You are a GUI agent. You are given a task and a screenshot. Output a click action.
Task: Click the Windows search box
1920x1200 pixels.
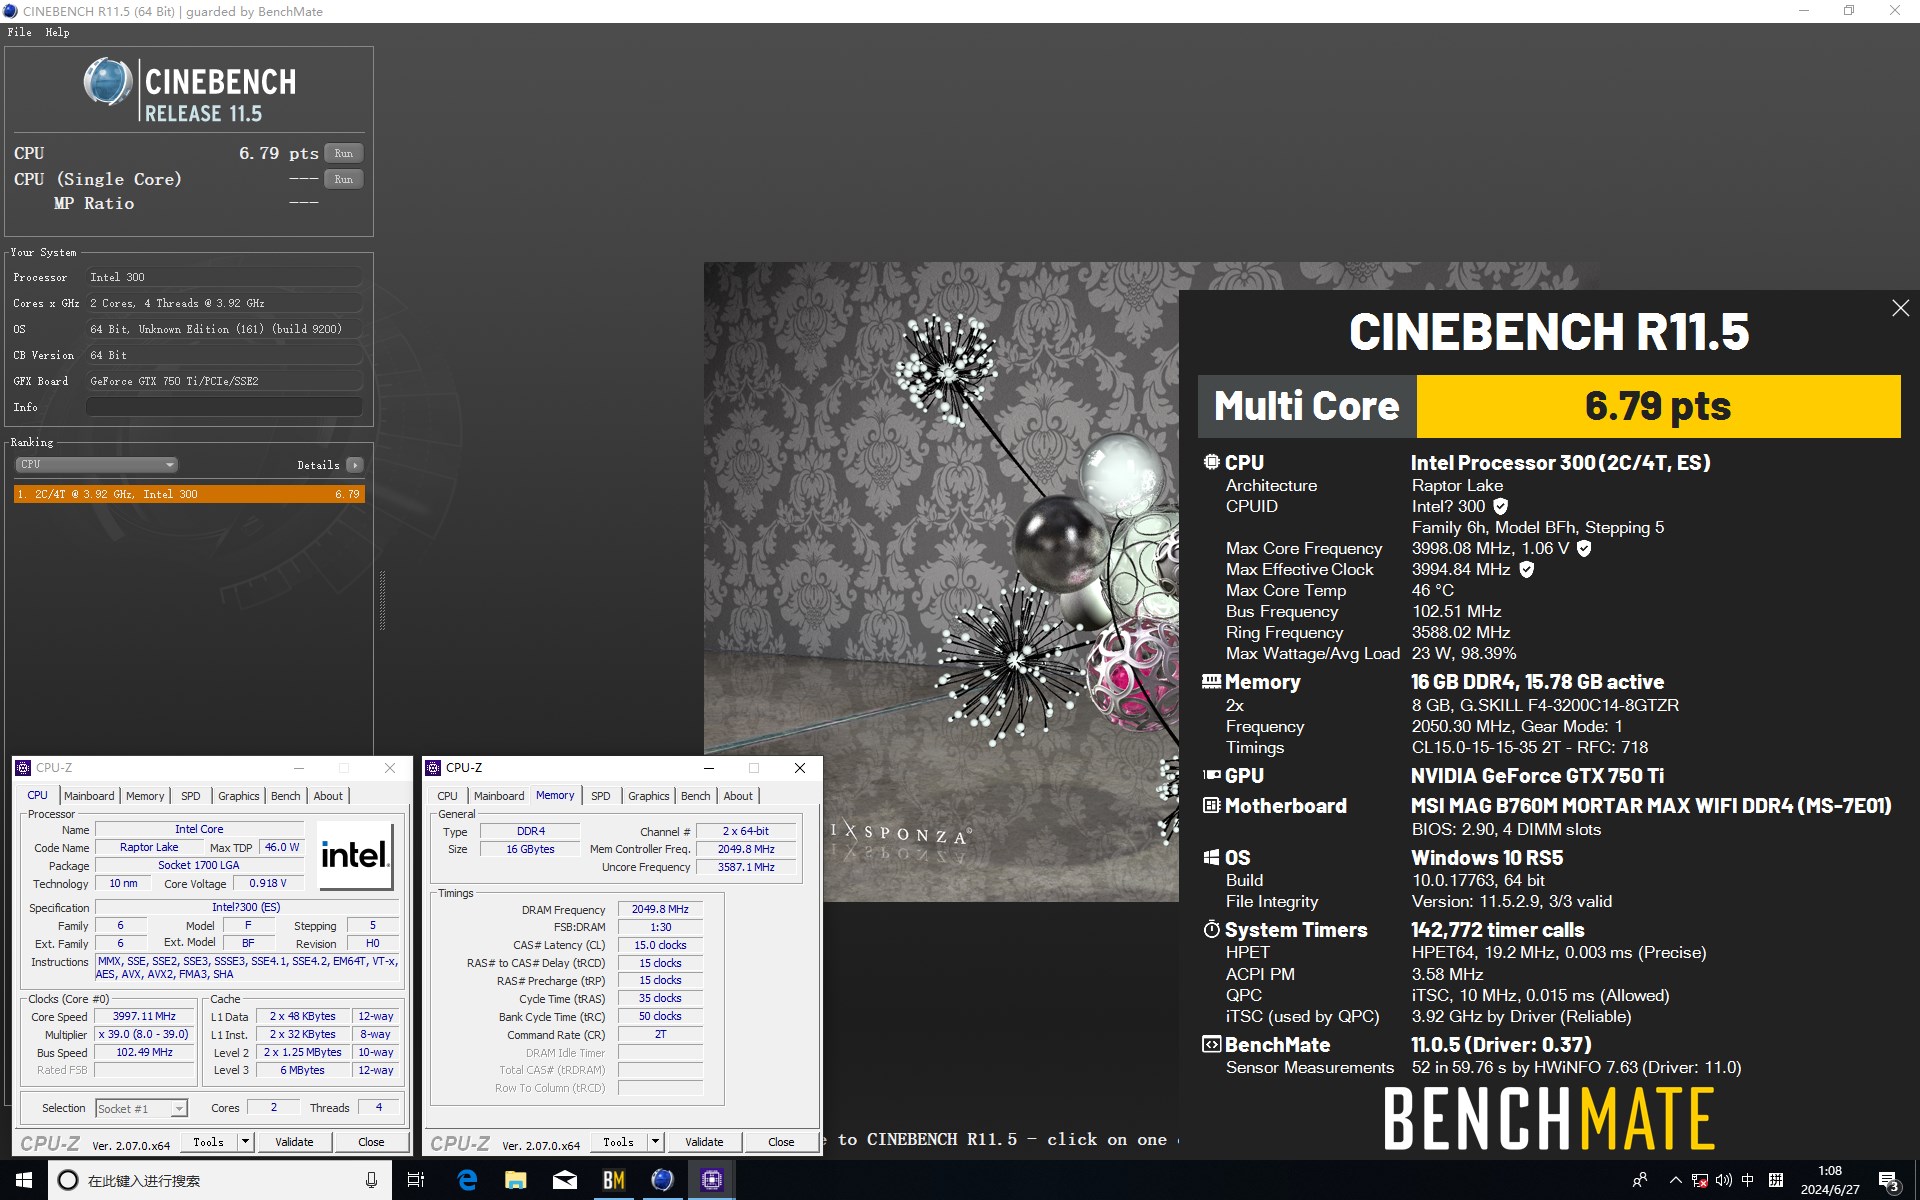click(x=218, y=1180)
